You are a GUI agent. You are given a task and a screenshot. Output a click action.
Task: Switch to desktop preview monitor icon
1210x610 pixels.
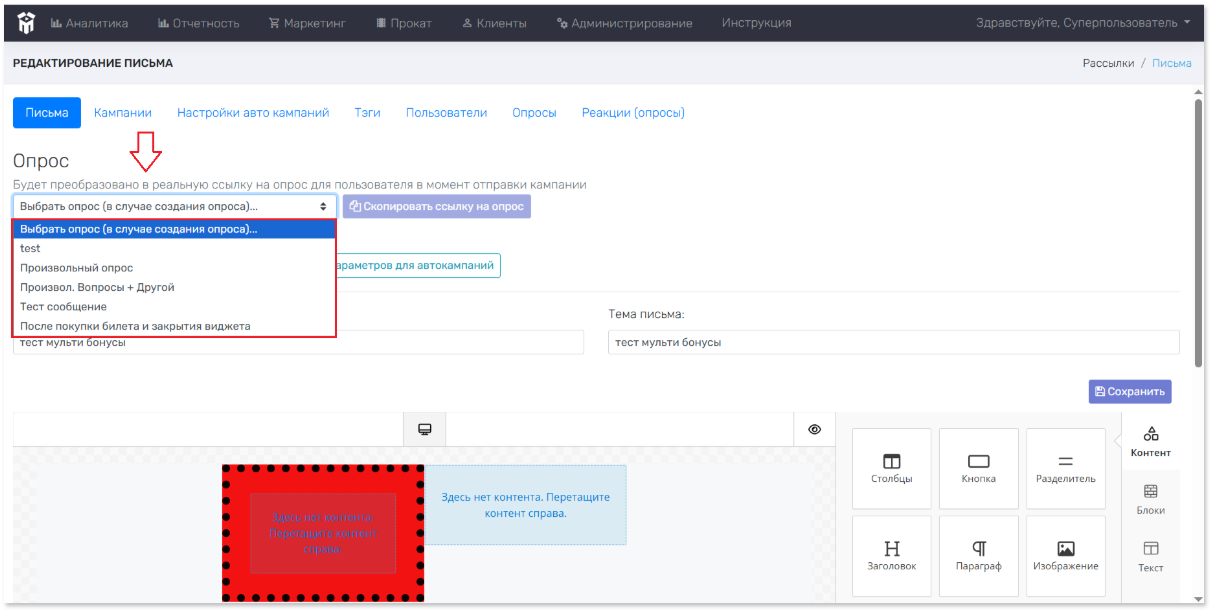click(x=425, y=429)
